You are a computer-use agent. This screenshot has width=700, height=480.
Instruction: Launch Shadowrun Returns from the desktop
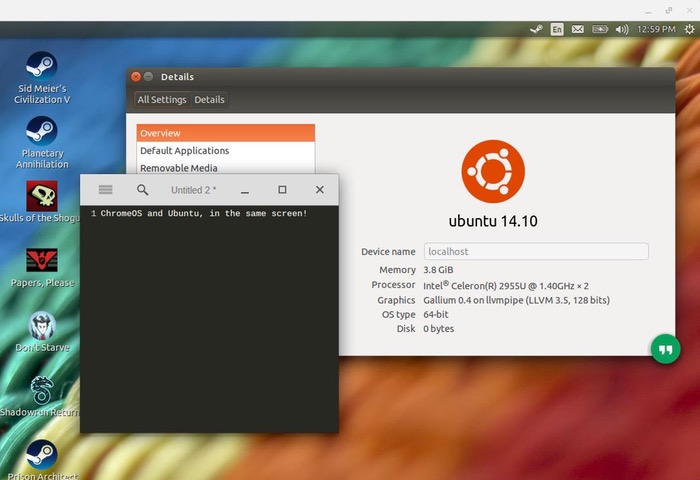(41, 390)
